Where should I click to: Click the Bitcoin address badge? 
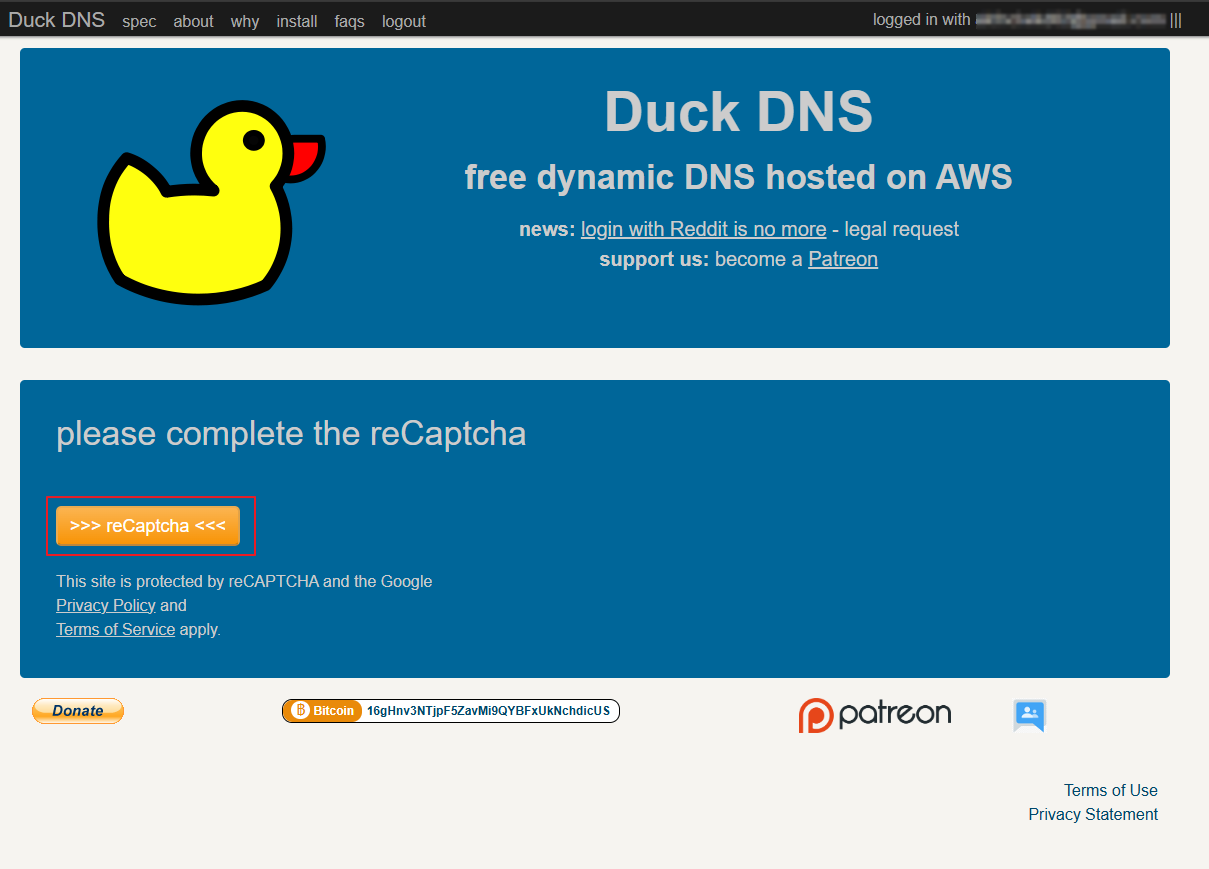451,711
